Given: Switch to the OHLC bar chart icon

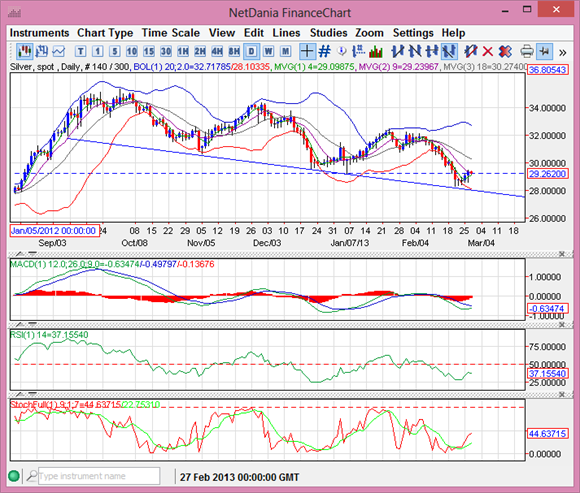Looking at the screenshot, I should click(42, 51).
